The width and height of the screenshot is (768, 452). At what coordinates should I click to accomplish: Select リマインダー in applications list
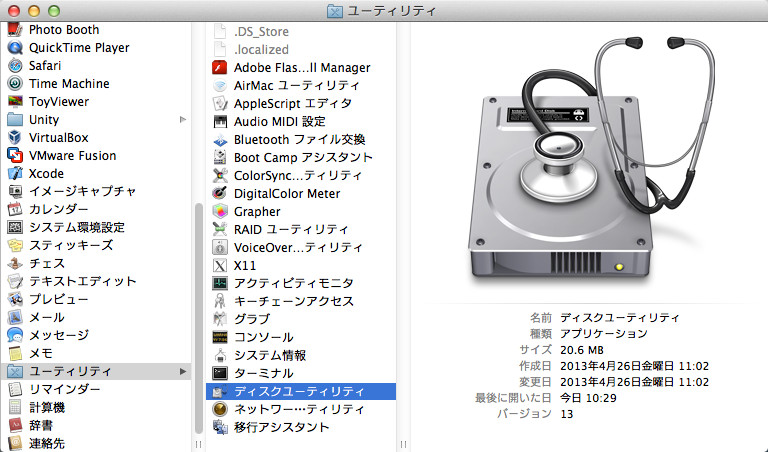coord(96,389)
